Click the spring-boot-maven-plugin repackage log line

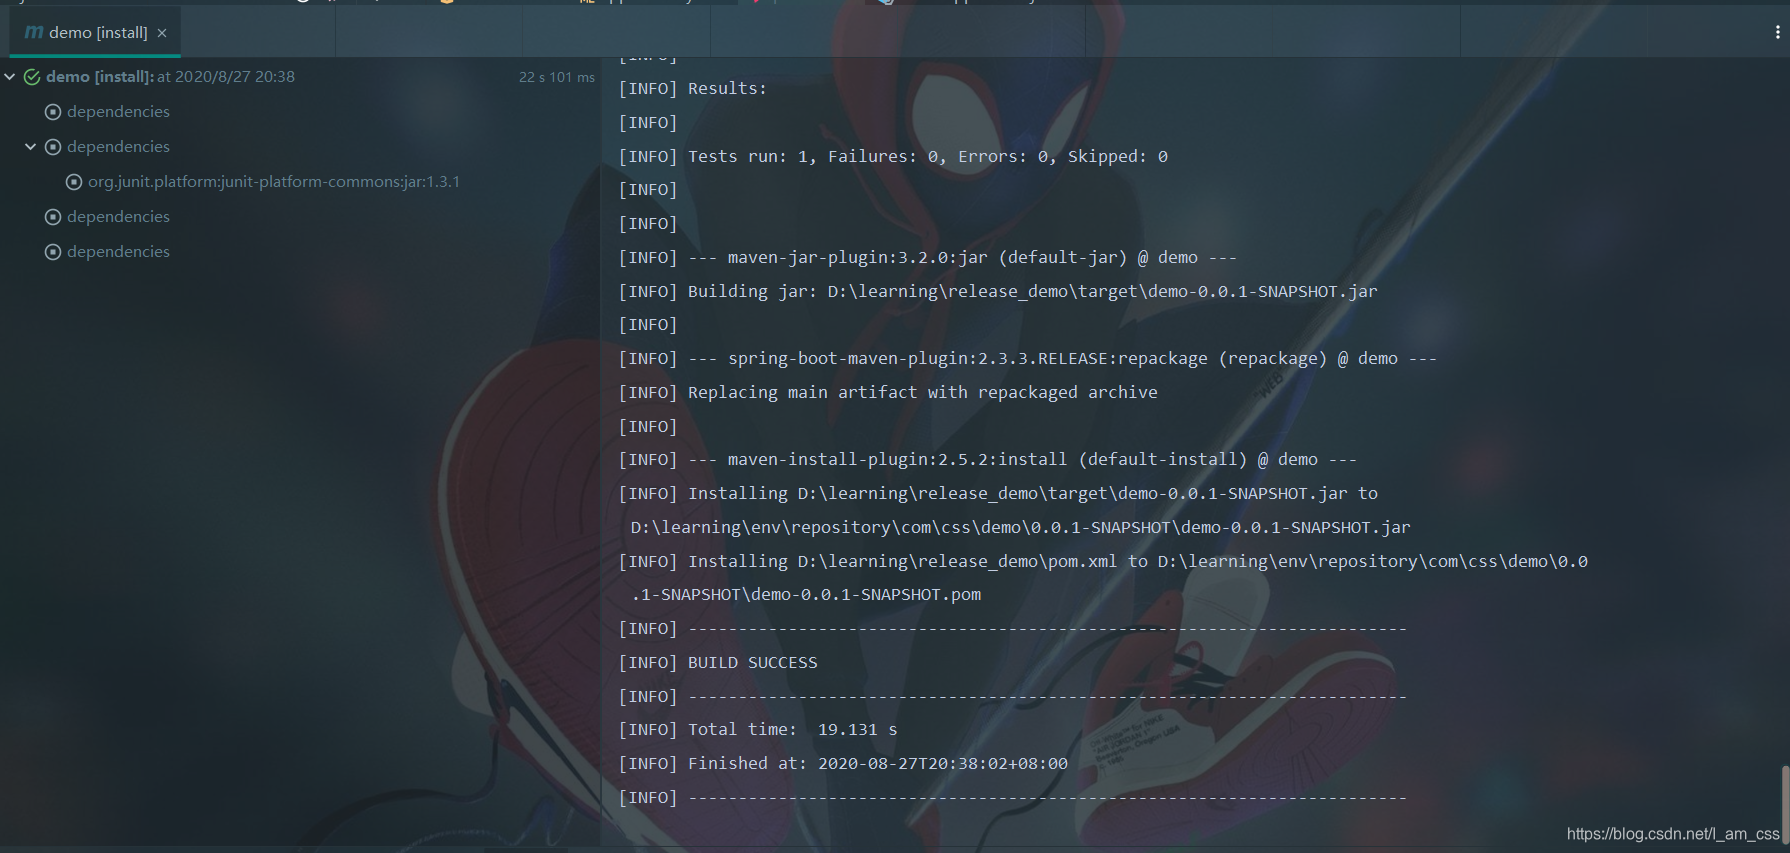(1028, 359)
